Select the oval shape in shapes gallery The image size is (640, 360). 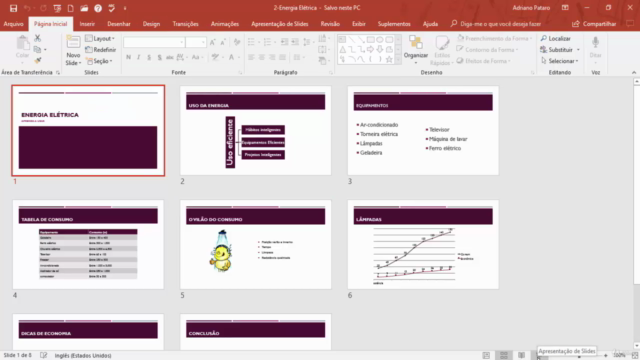click(380, 40)
